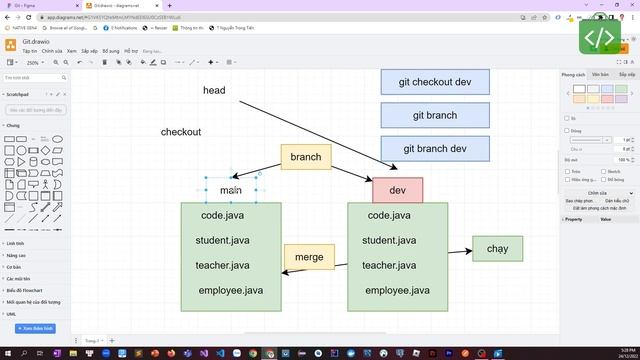Send selection to back
The height and width of the screenshot is (360, 640).
point(129,62)
